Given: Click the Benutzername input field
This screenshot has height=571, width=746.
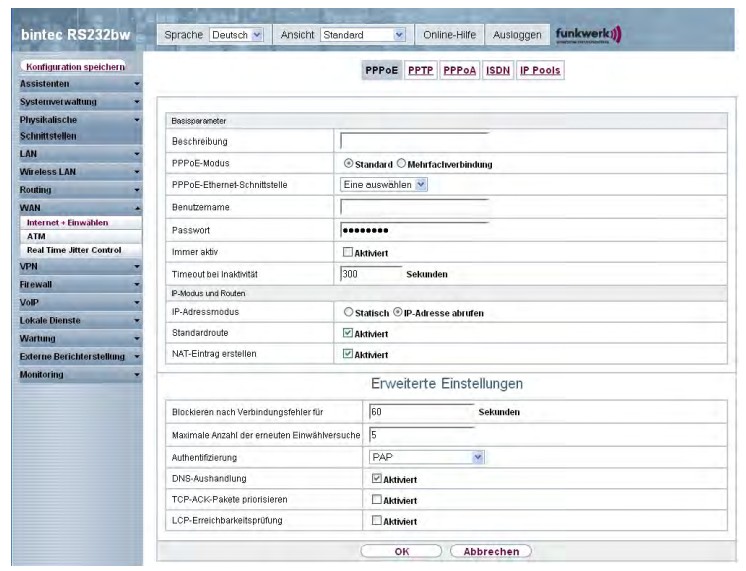Looking at the screenshot, I should [x=414, y=207].
